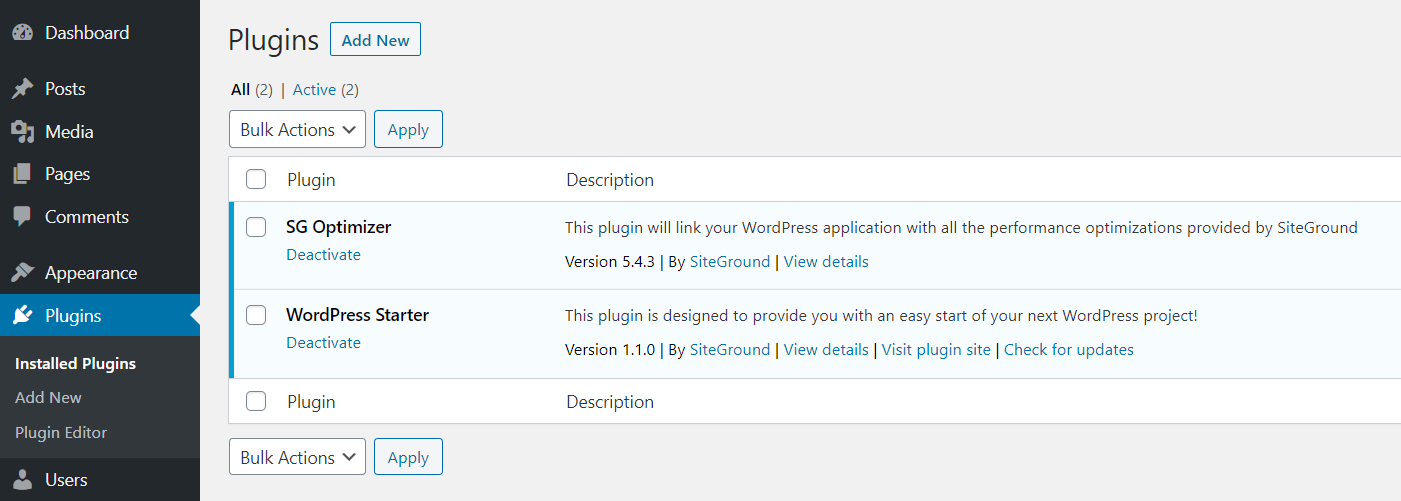Open SiteGround author link for WordPress Starter
This screenshot has width=1401, height=501.
point(730,350)
